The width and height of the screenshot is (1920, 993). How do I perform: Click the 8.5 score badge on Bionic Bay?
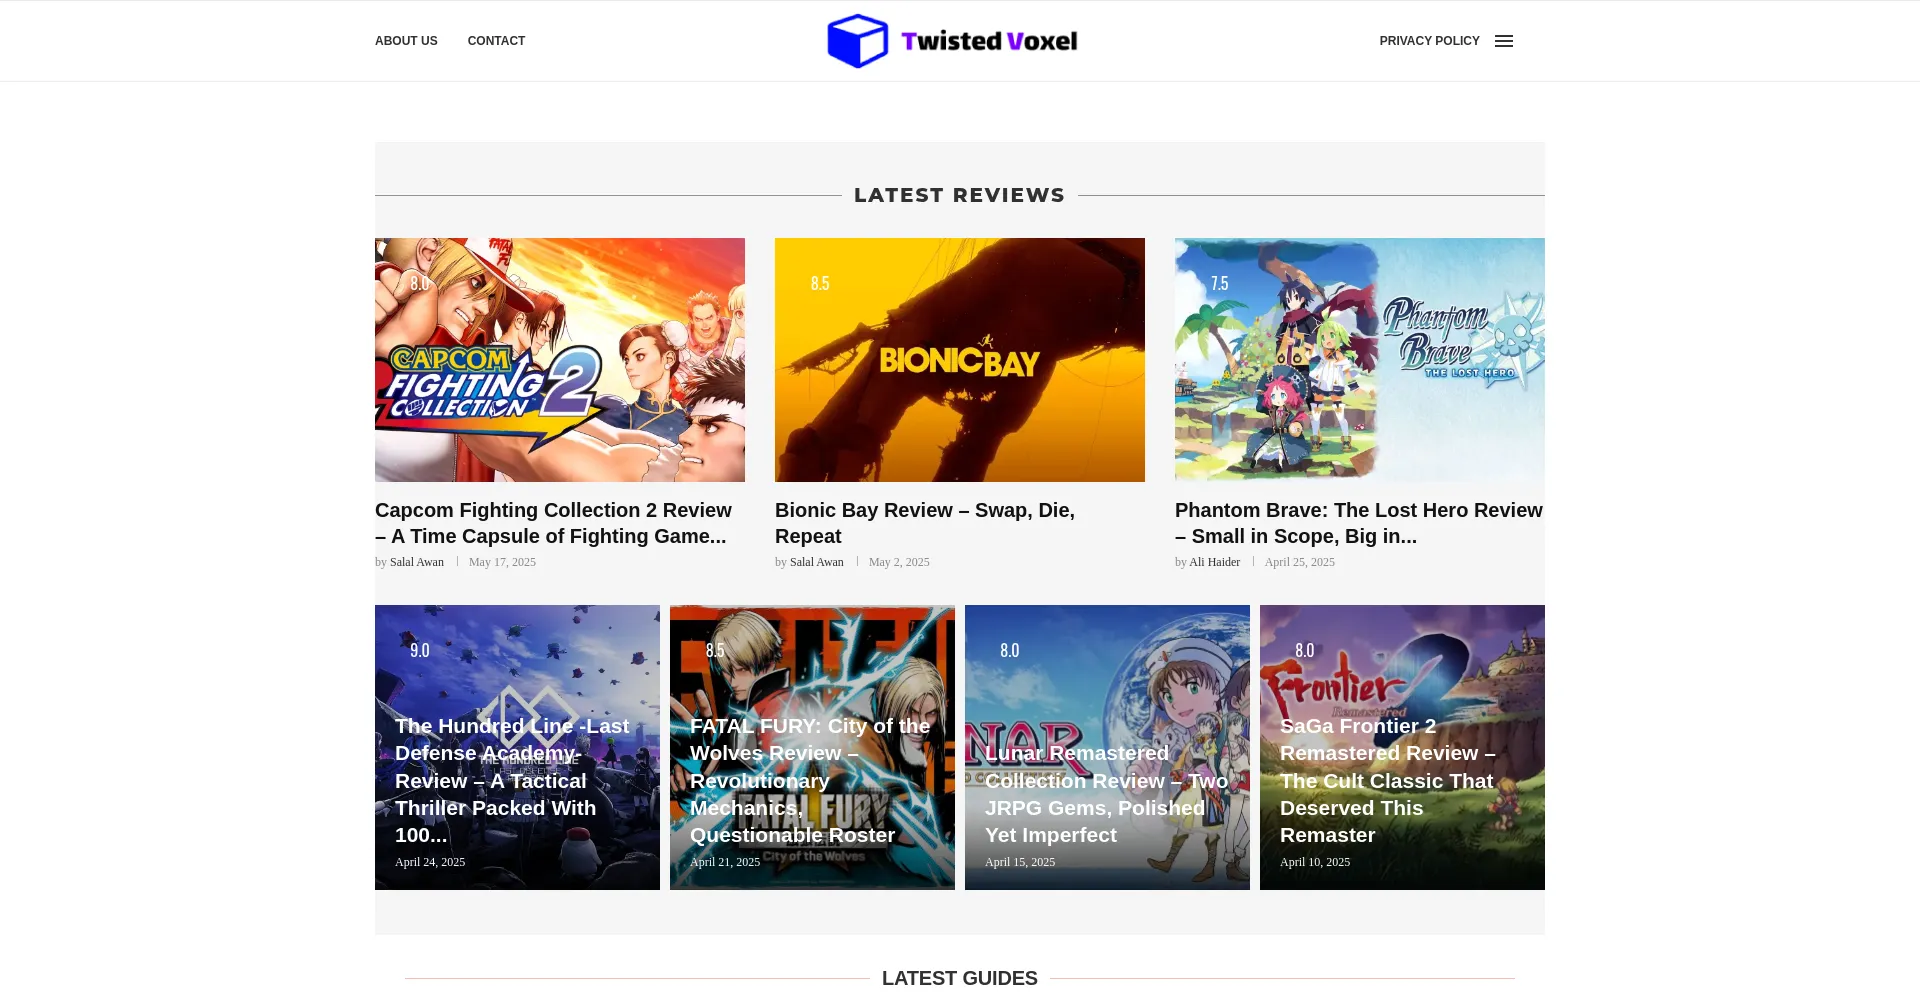point(820,283)
